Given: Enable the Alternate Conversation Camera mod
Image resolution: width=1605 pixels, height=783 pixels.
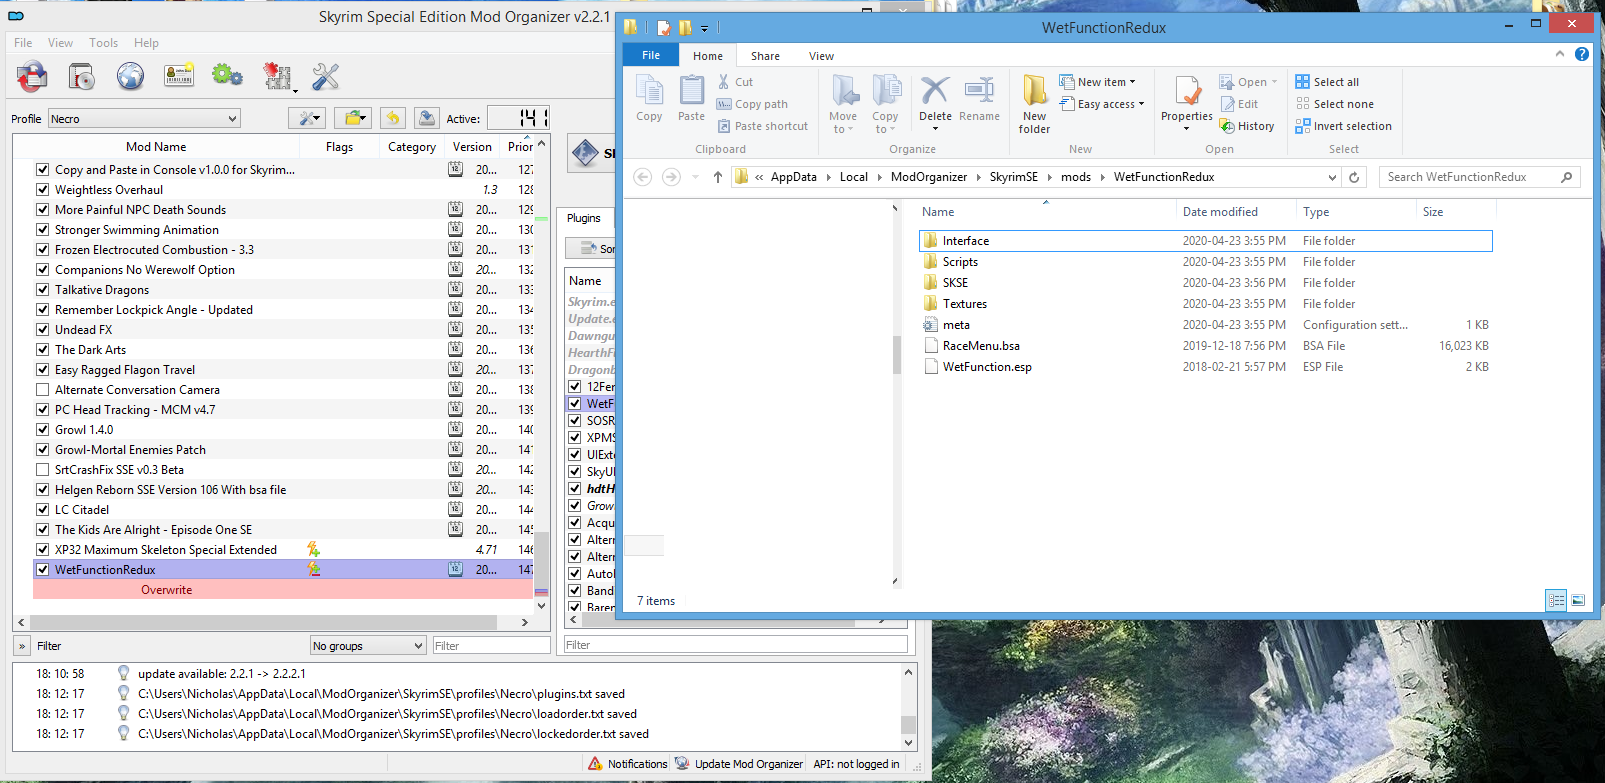Looking at the screenshot, I should 42,390.
